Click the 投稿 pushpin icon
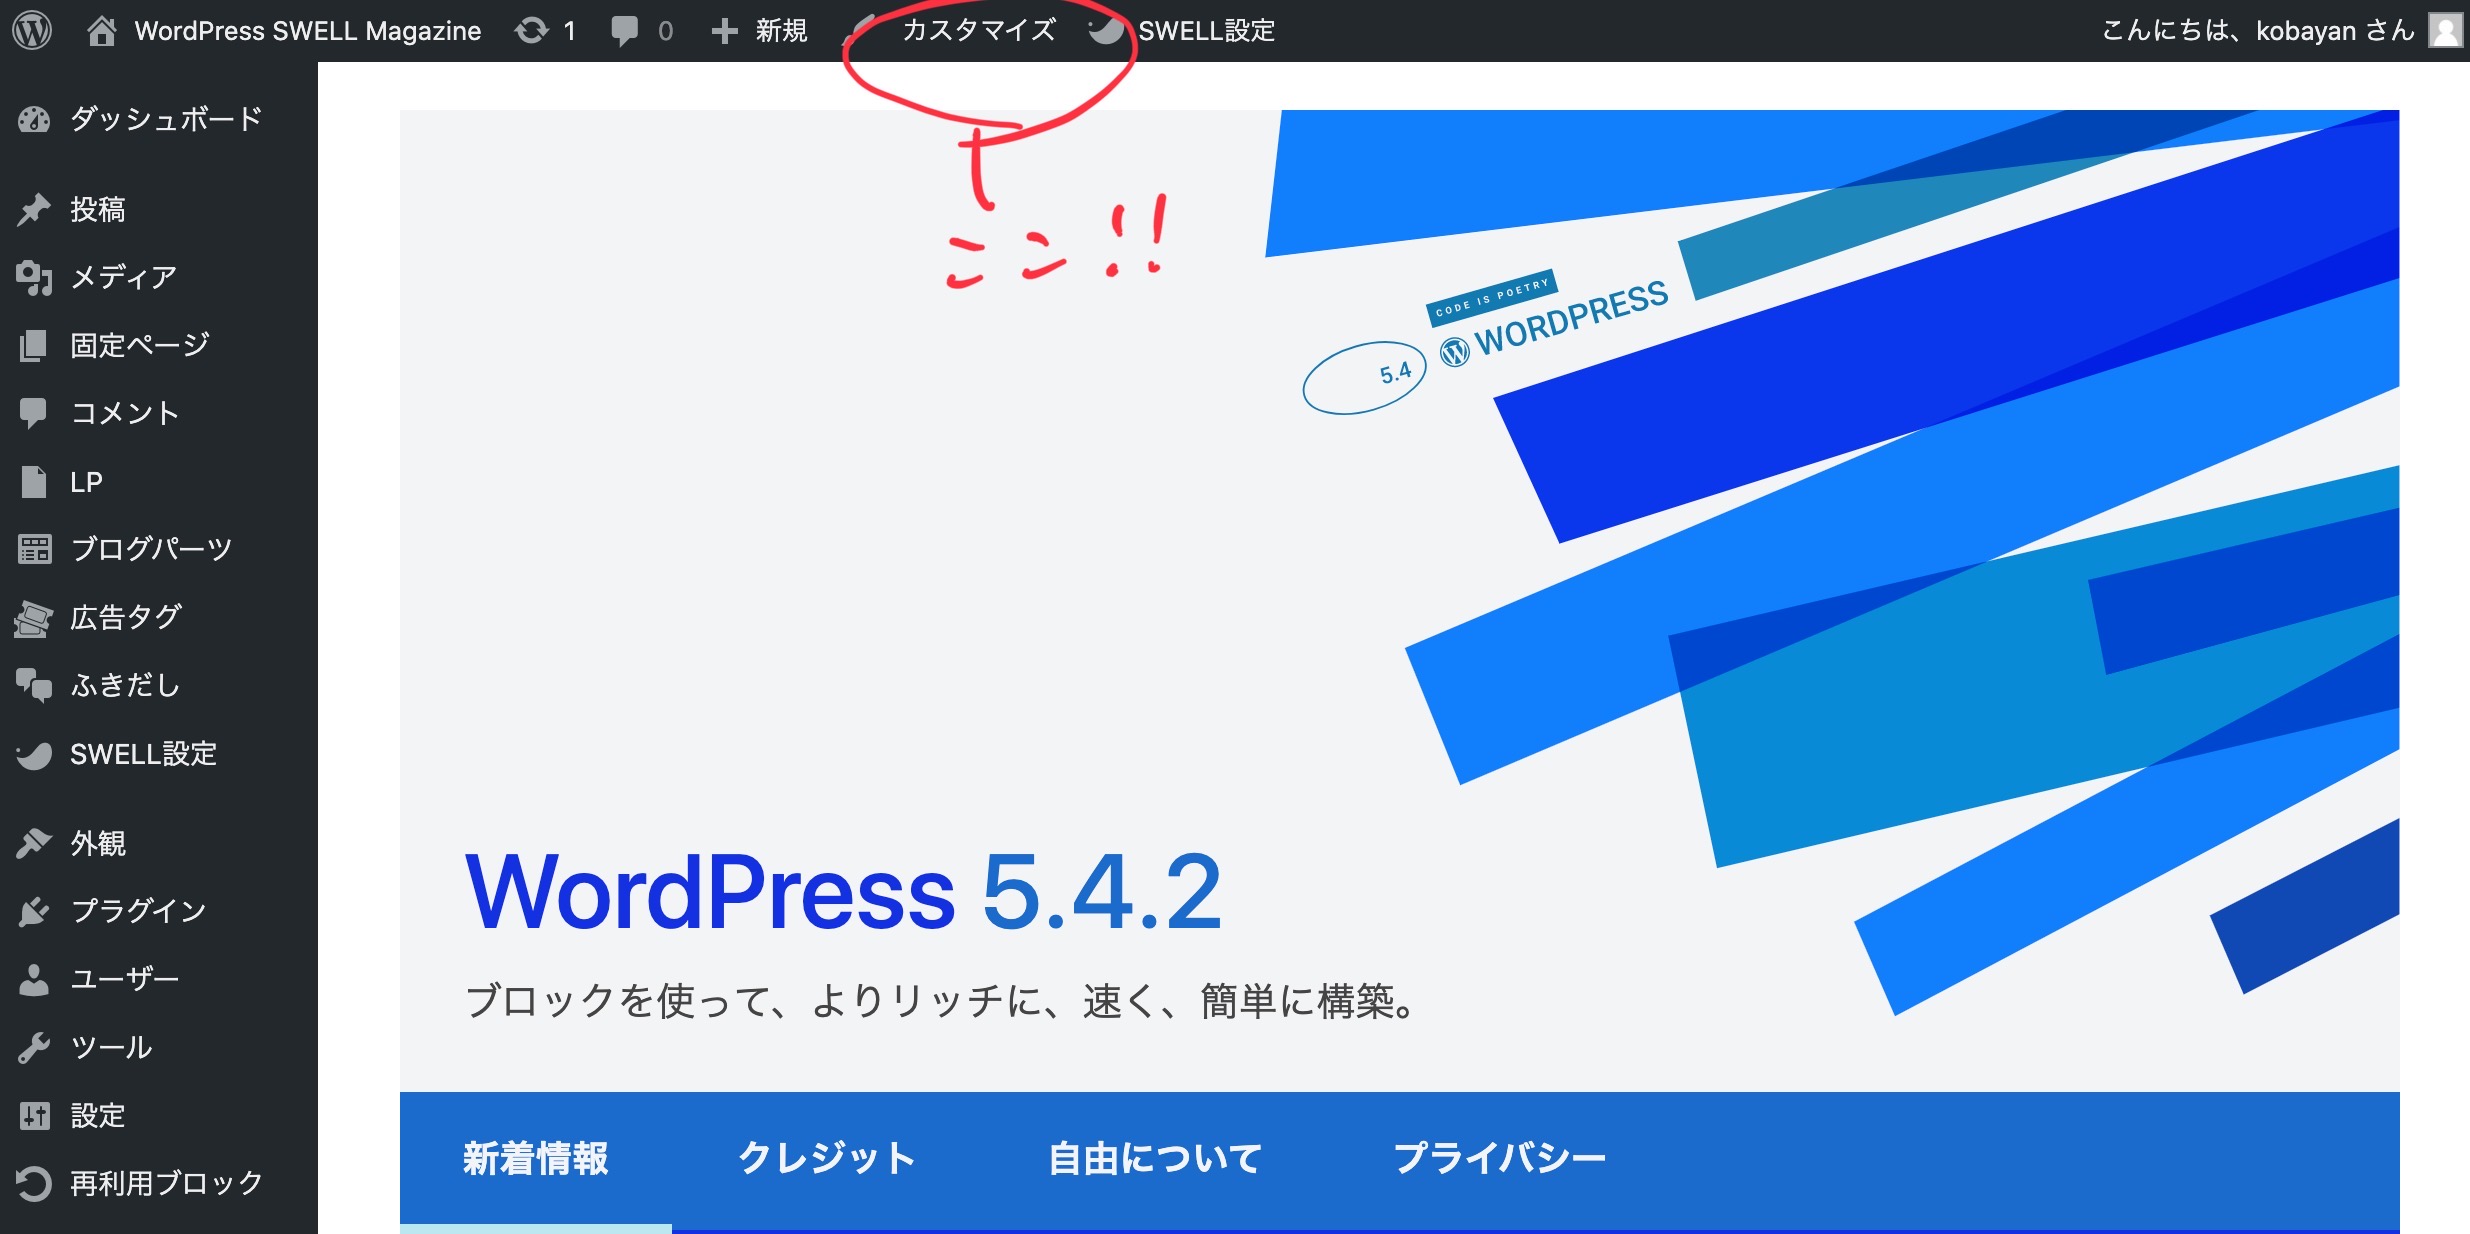 click(x=34, y=209)
